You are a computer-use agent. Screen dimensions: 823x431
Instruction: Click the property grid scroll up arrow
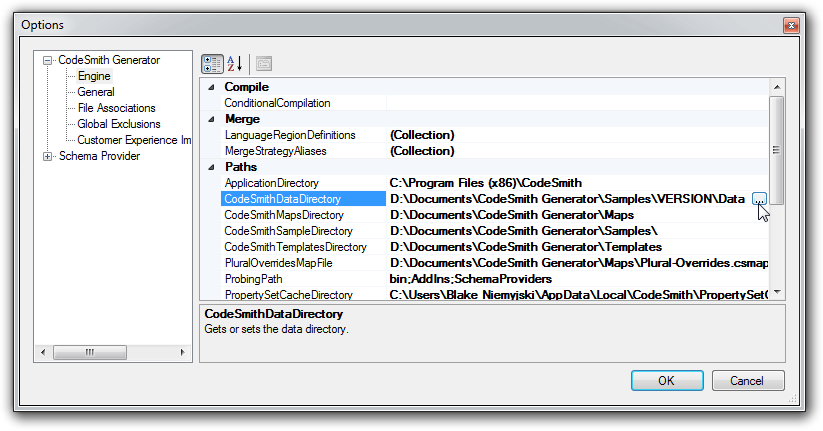pyautogui.click(x=777, y=87)
